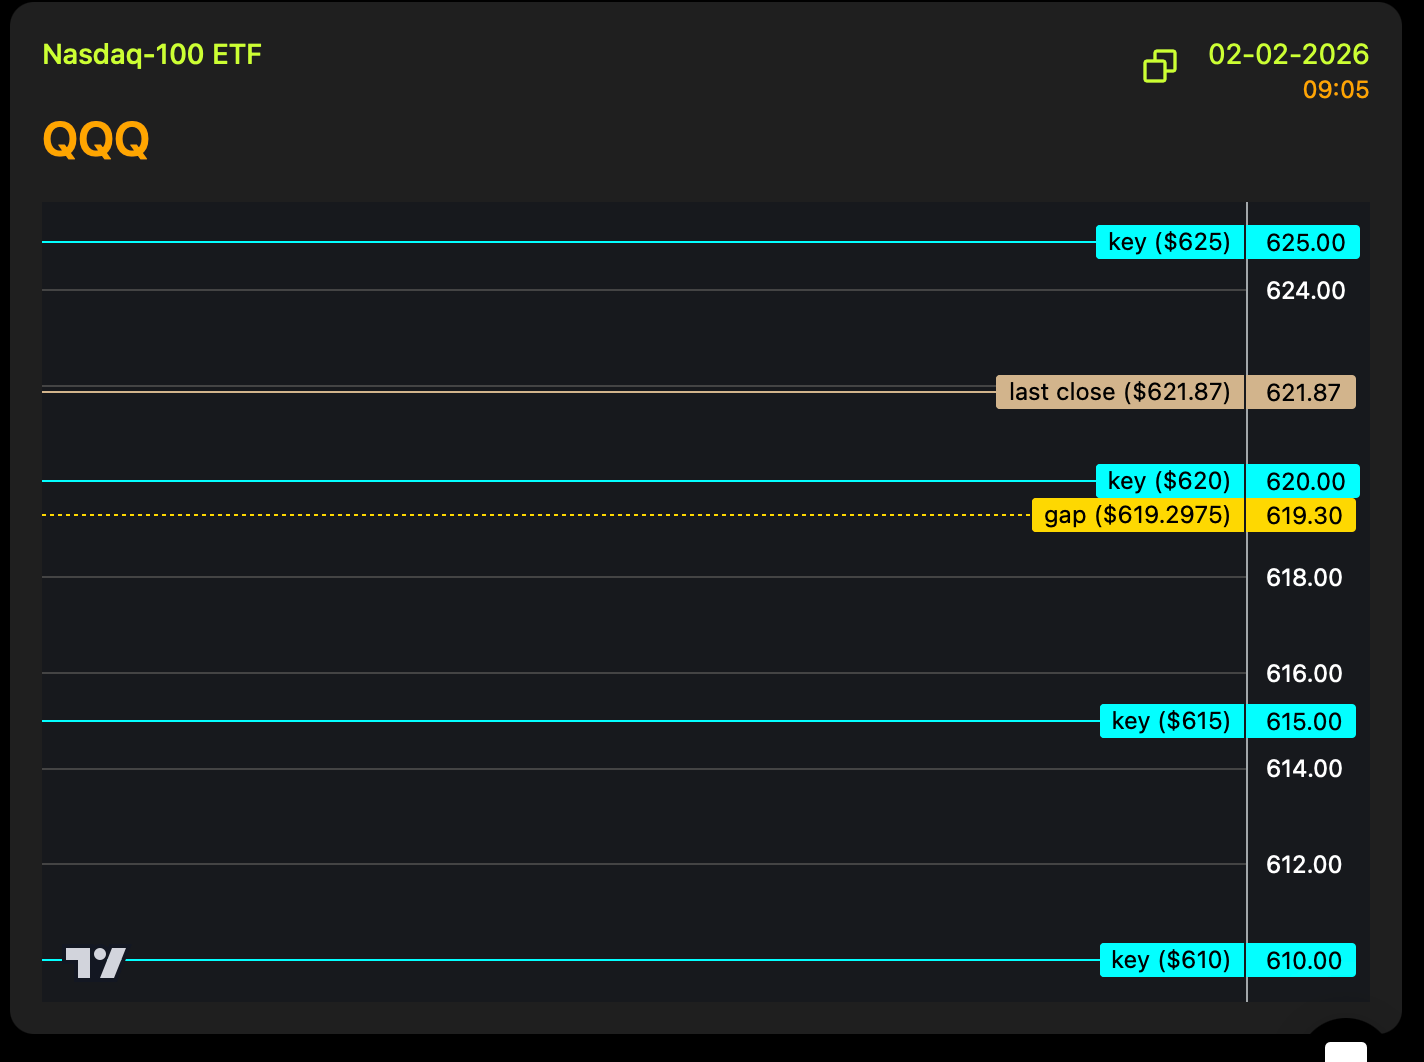Screen dimensions: 1424x1062
Task: Open the TradingView logo
Action: coord(96,963)
